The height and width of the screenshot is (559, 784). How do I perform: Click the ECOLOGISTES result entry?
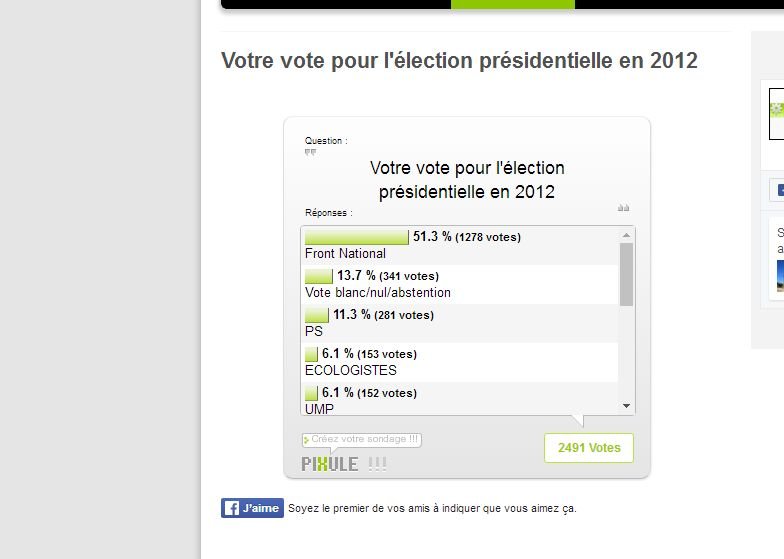coord(460,362)
